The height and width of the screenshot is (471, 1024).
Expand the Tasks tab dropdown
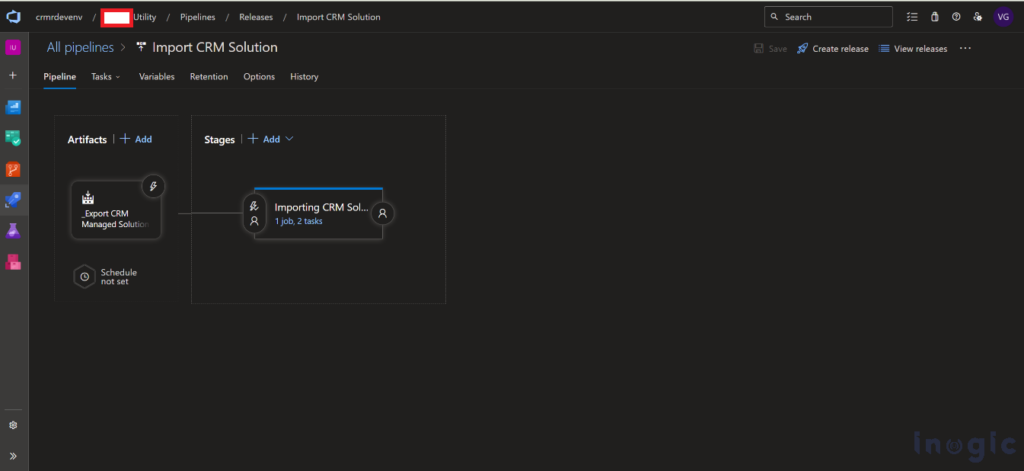(105, 76)
